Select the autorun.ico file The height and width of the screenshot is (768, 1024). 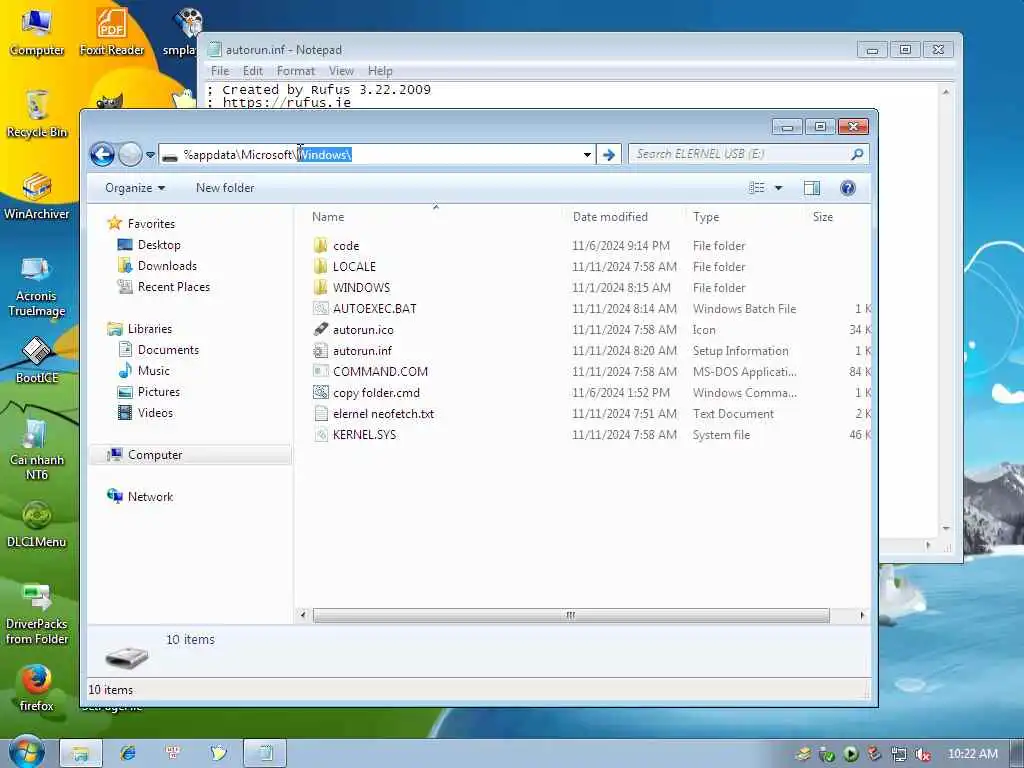coord(363,330)
